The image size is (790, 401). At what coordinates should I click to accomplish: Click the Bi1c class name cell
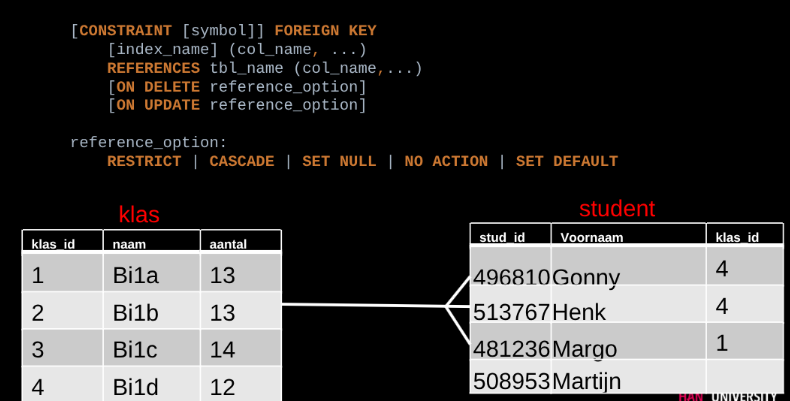[137, 349]
